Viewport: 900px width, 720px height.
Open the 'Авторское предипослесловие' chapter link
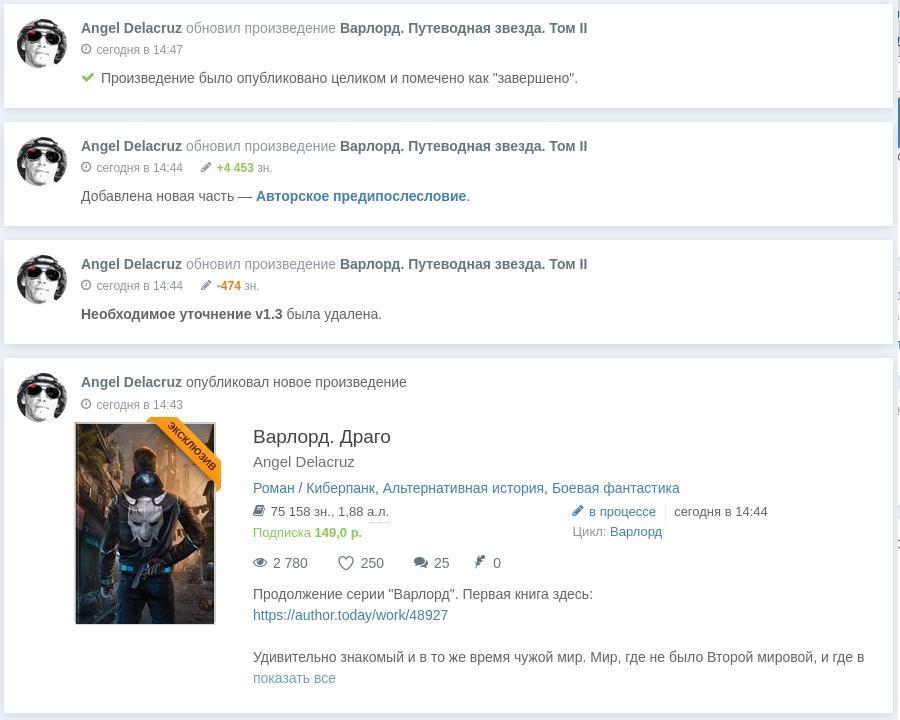(x=361, y=196)
